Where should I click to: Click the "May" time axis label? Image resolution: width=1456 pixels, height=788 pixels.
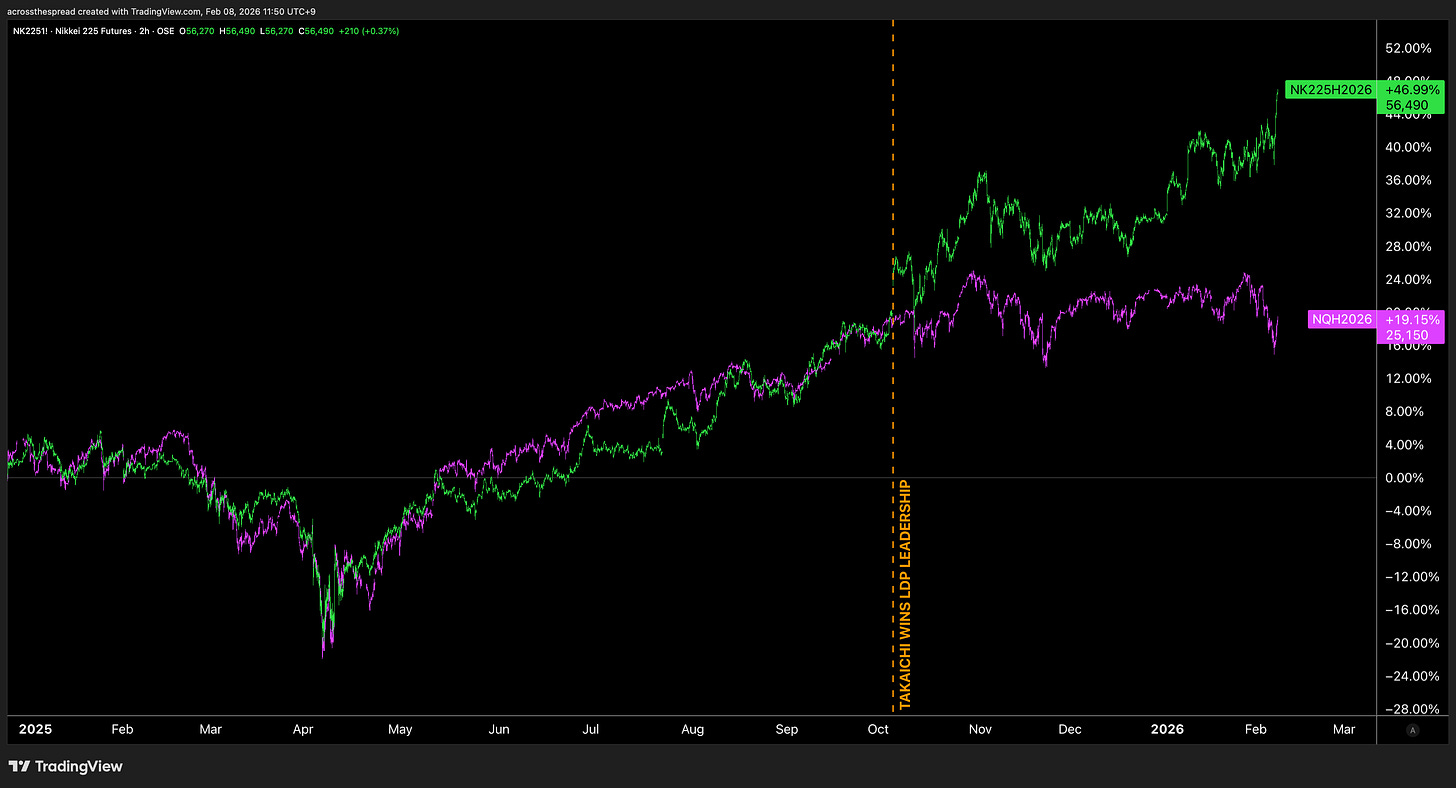400,730
